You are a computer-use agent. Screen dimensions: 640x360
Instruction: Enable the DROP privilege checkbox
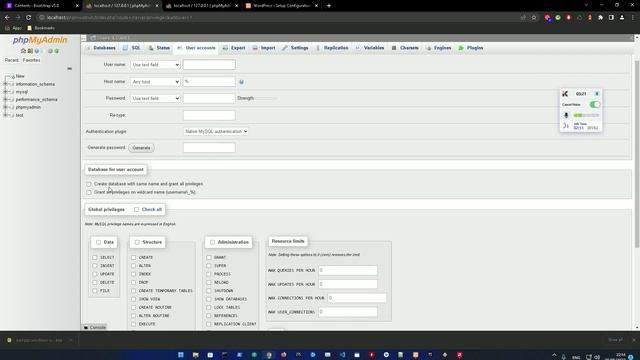click(x=134, y=282)
